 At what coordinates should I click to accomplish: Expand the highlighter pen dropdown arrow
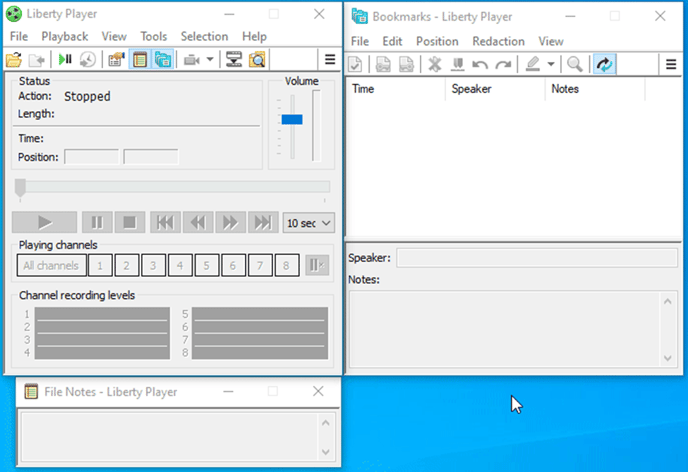coord(551,64)
